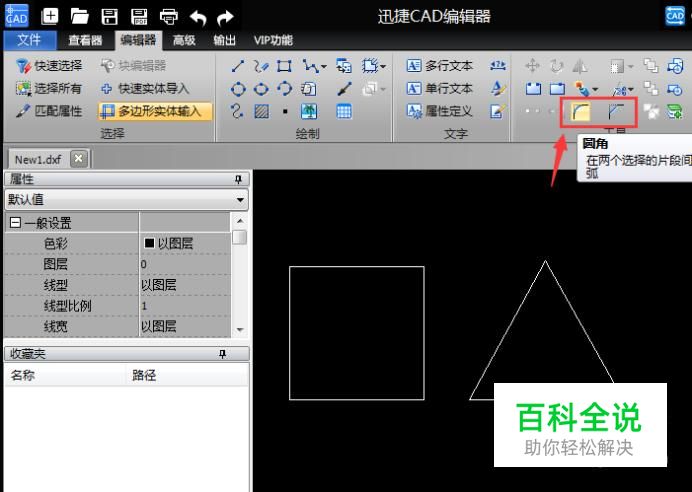Image resolution: width=692 pixels, height=492 pixels.
Task: Click the copy pages icon in draw group
Action: (x=308, y=89)
